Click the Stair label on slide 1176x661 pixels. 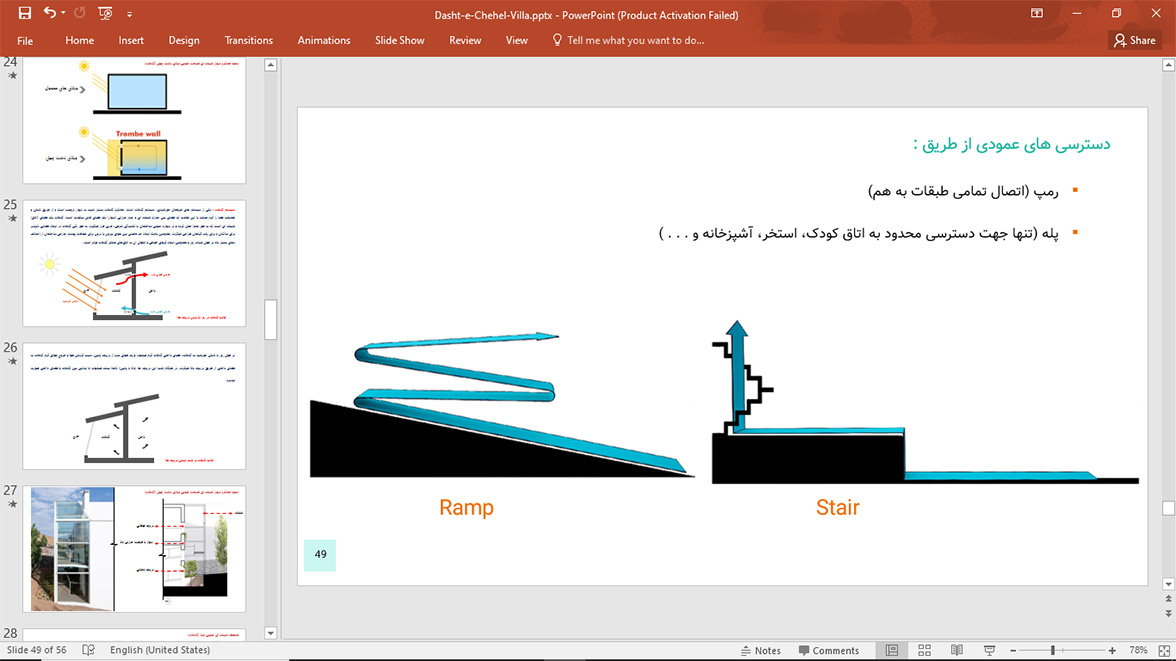tap(838, 508)
